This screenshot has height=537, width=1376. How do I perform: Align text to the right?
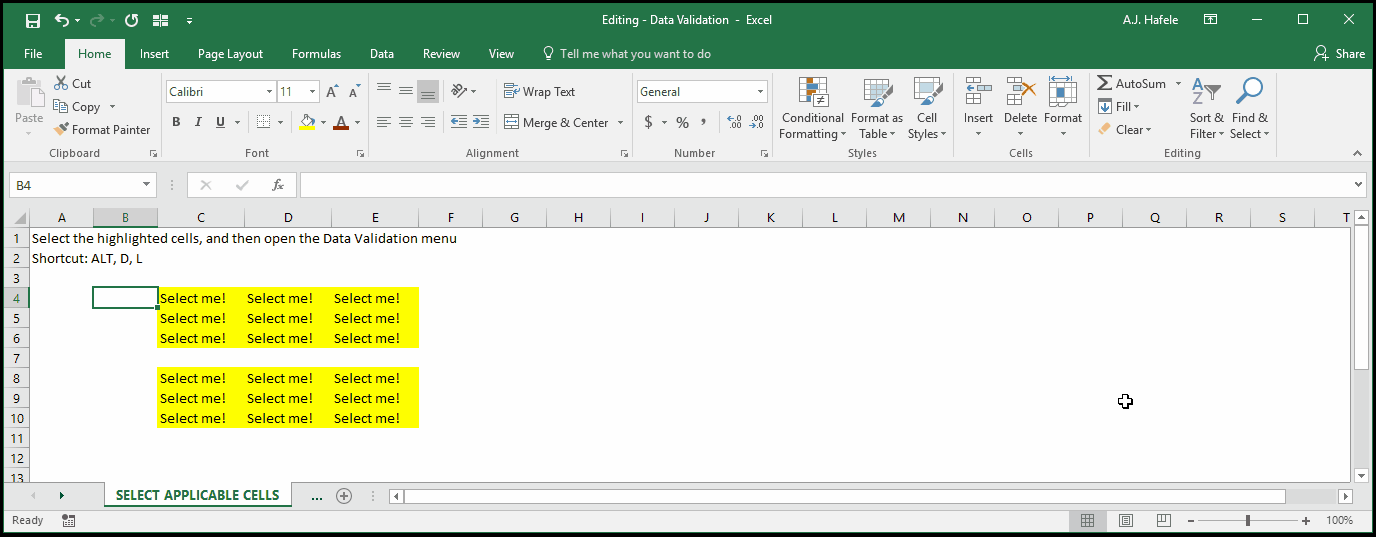coord(428,122)
